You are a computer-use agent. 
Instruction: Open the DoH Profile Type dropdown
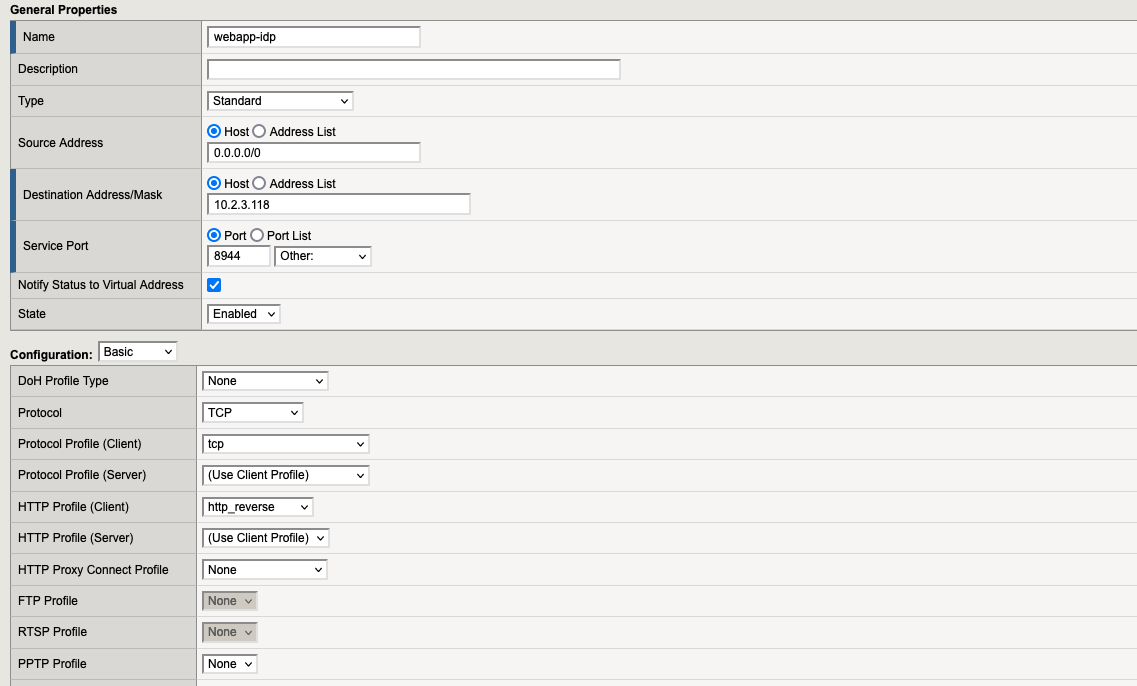265,381
